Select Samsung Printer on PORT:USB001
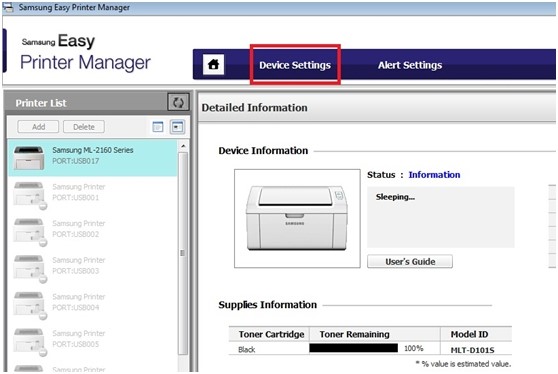This screenshot has height=374, width=558. pyautogui.click(x=93, y=194)
